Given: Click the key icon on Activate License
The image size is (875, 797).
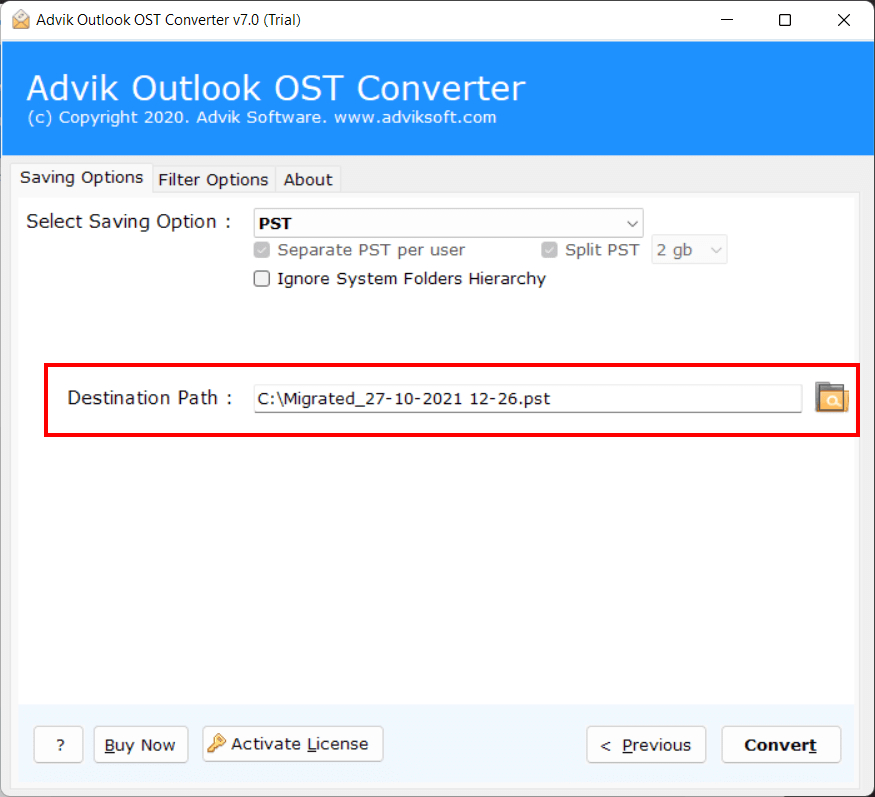Looking at the screenshot, I should tap(217, 743).
